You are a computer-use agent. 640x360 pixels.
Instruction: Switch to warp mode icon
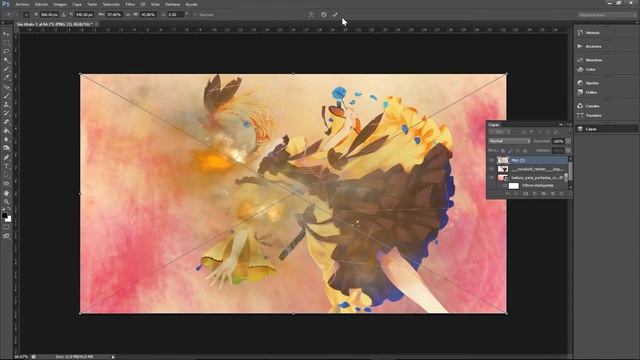pyautogui.click(x=311, y=14)
